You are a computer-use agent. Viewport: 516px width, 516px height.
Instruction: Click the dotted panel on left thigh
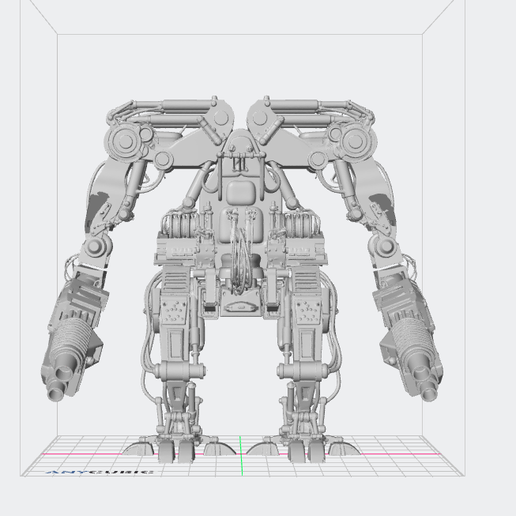tap(175, 311)
